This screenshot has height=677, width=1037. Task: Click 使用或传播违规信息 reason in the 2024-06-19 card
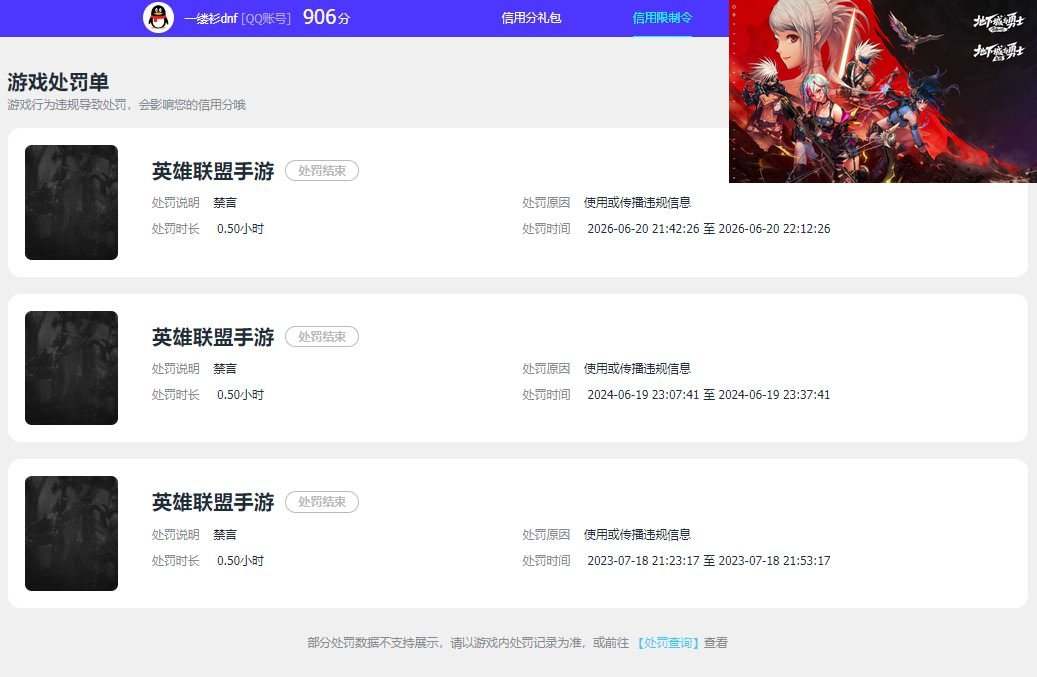[x=637, y=369]
